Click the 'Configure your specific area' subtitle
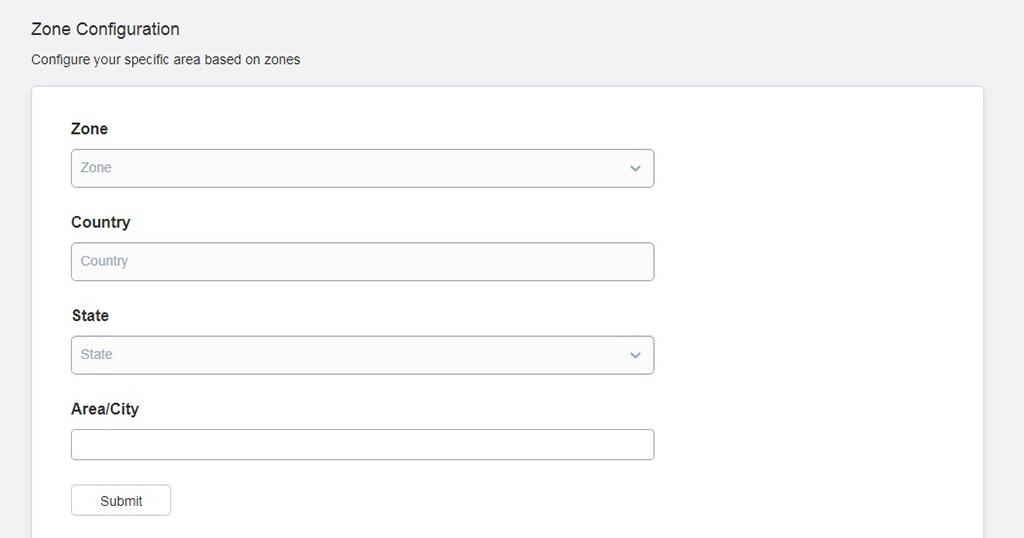1024x538 pixels. click(166, 59)
